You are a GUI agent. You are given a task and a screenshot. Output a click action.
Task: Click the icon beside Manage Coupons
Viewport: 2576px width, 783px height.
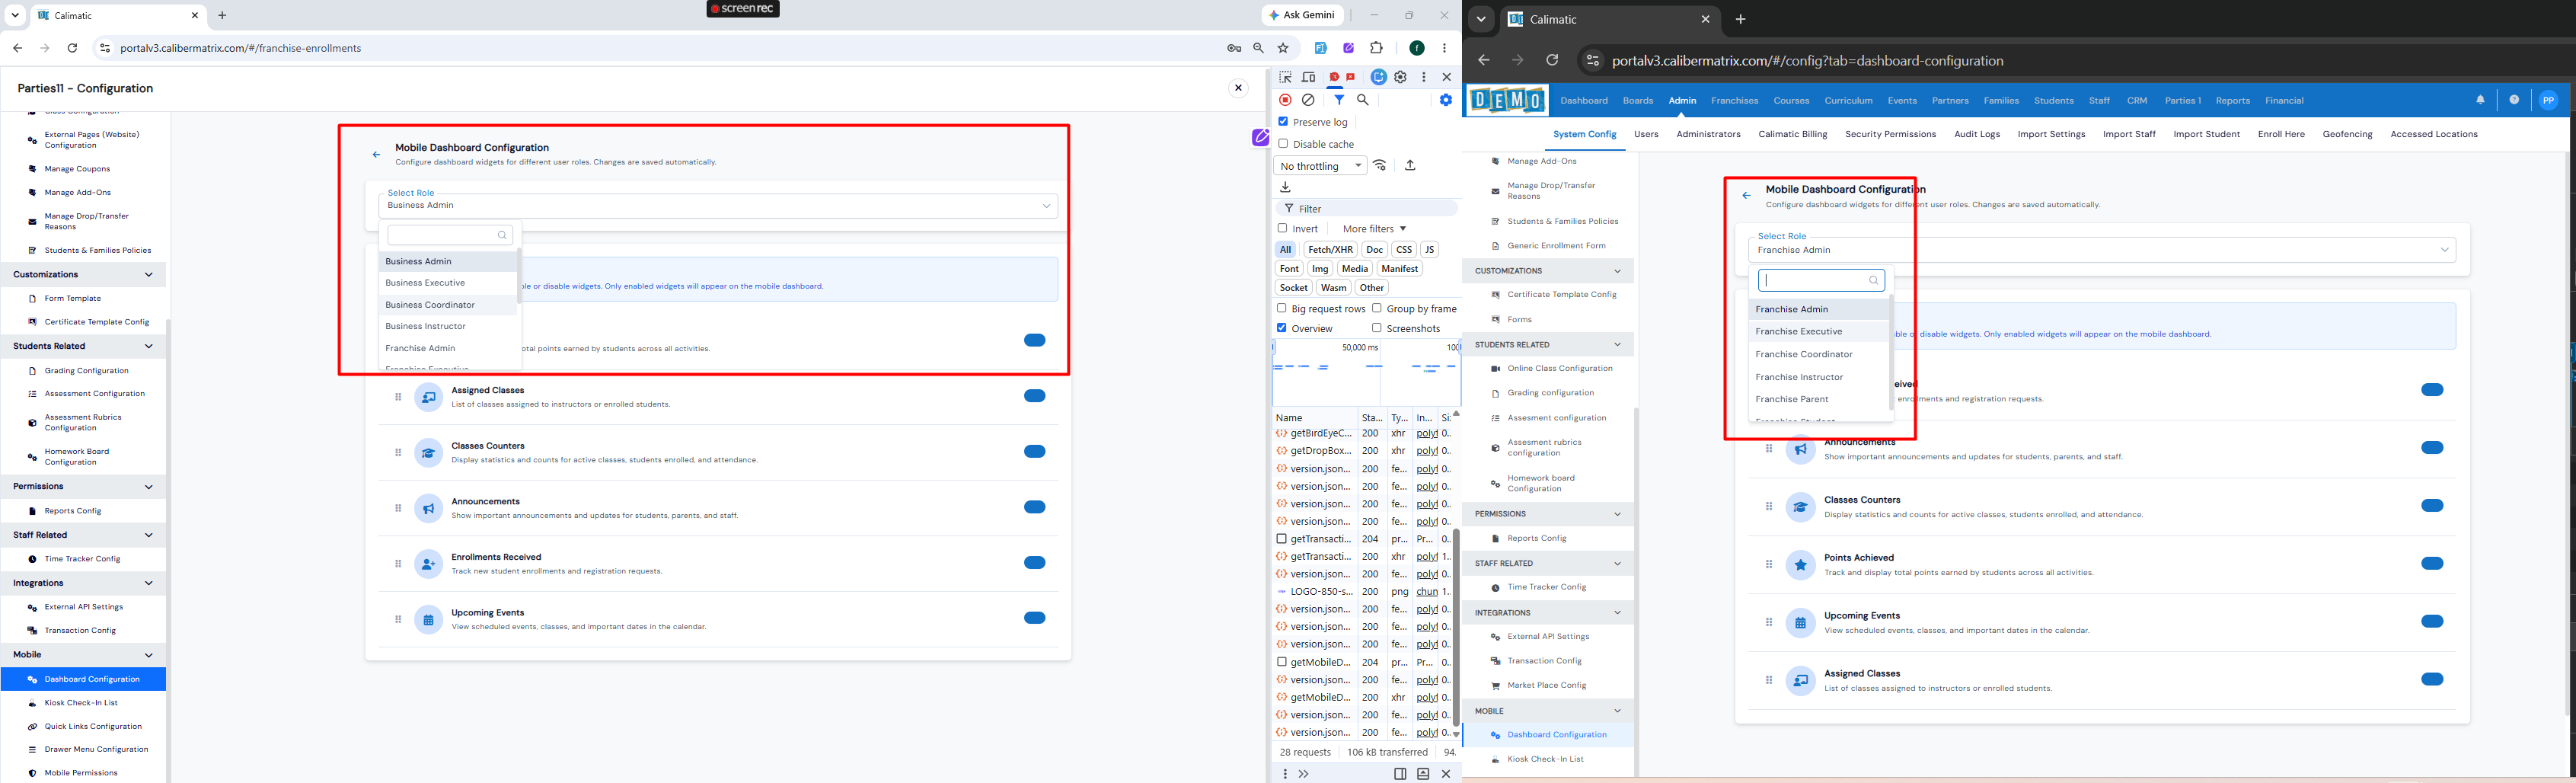[x=32, y=169]
